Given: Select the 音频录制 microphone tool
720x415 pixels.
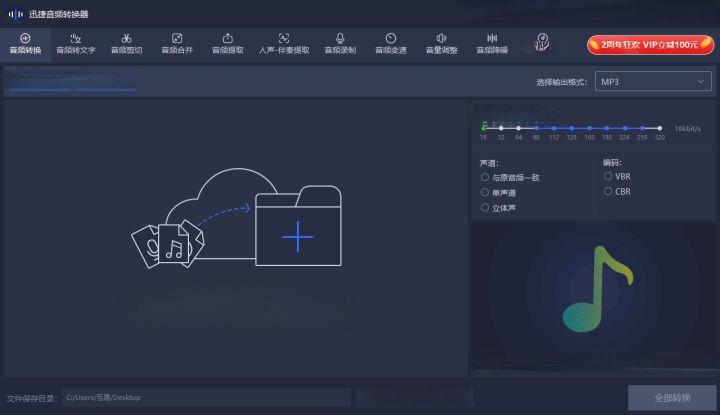Looking at the screenshot, I should click(340, 43).
